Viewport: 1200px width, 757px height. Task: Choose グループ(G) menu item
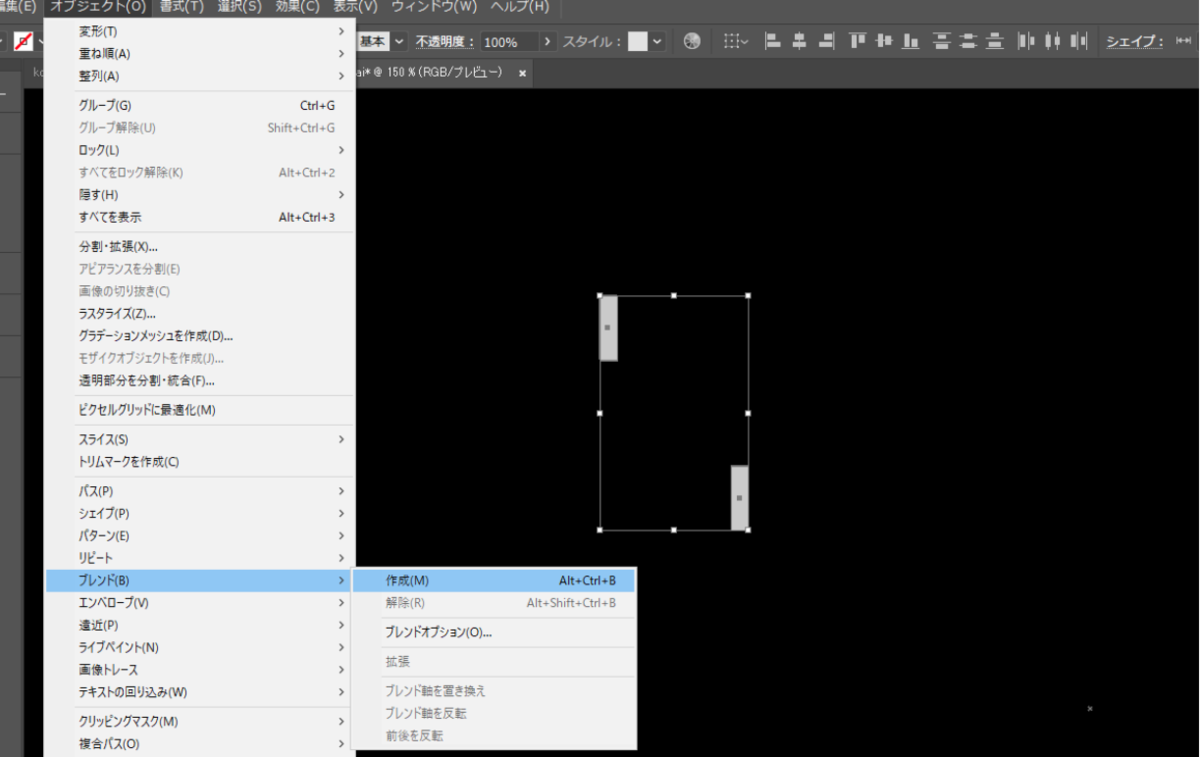click(199, 105)
